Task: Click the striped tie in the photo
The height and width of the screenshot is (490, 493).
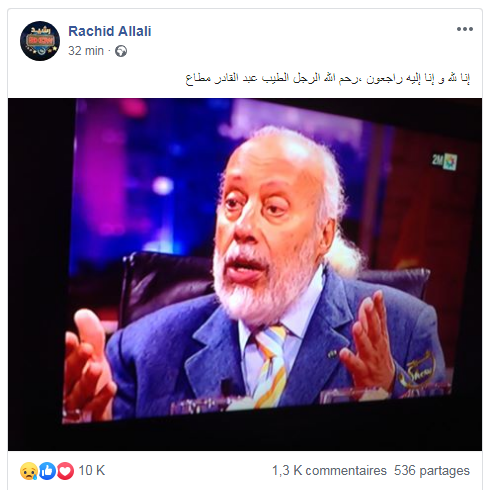Action: [272, 365]
